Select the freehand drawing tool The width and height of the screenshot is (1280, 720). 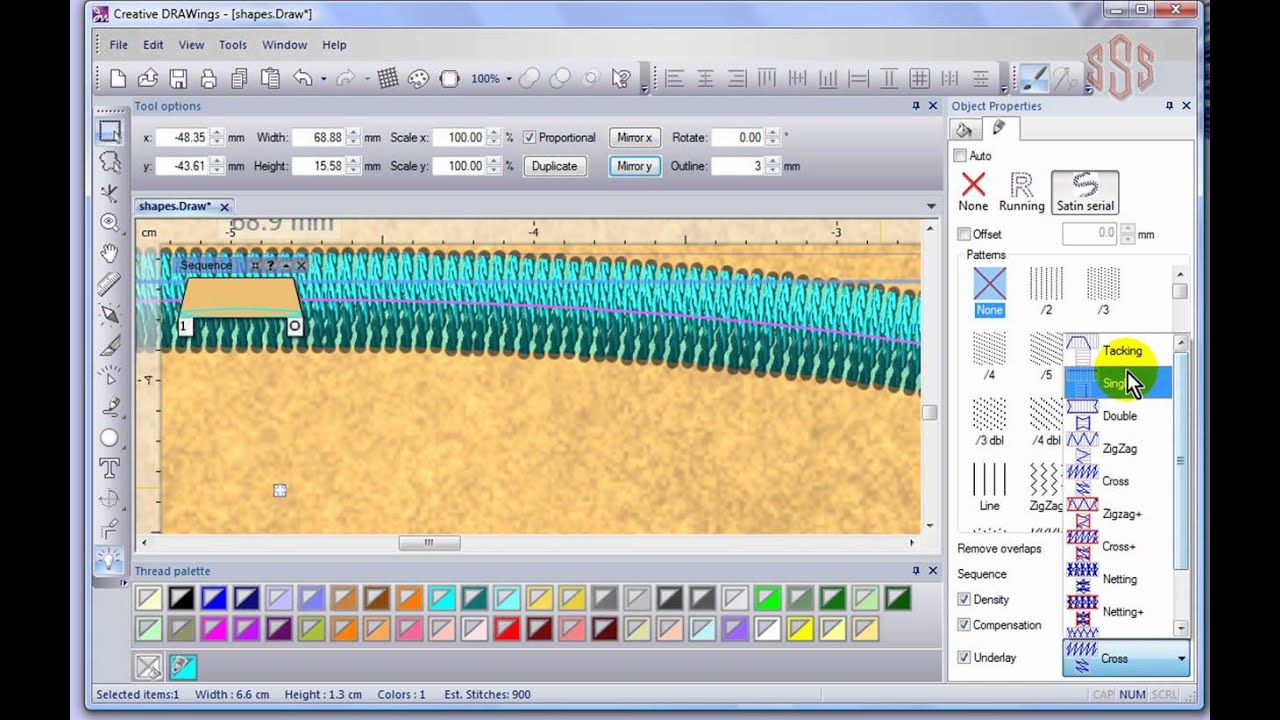point(110,407)
